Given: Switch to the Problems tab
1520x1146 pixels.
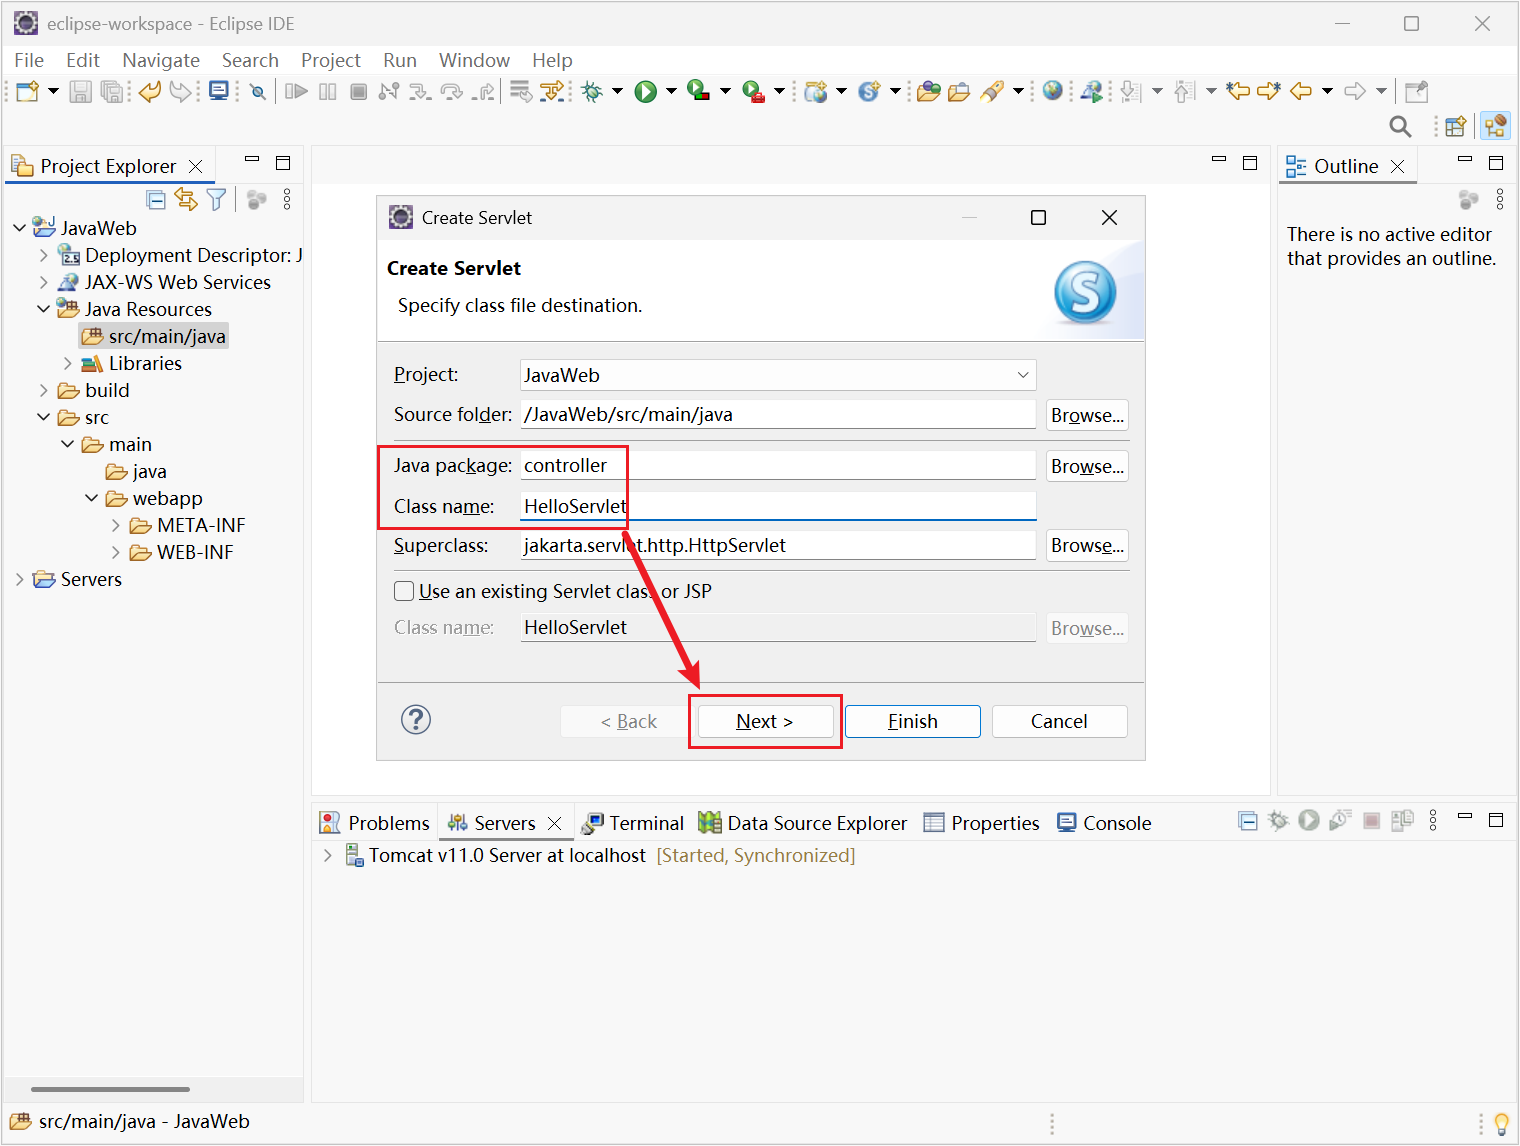Looking at the screenshot, I should point(375,823).
